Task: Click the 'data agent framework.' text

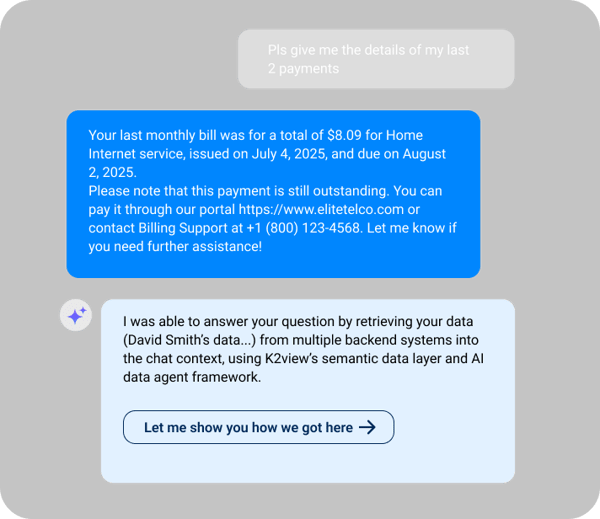Action: pos(192,377)
